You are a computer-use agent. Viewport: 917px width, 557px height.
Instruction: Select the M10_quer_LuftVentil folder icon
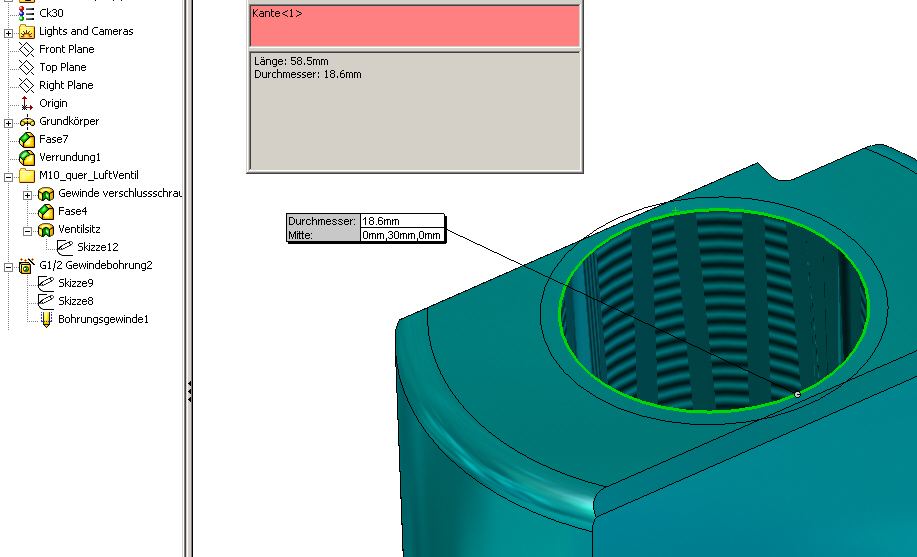click(27, 176)
